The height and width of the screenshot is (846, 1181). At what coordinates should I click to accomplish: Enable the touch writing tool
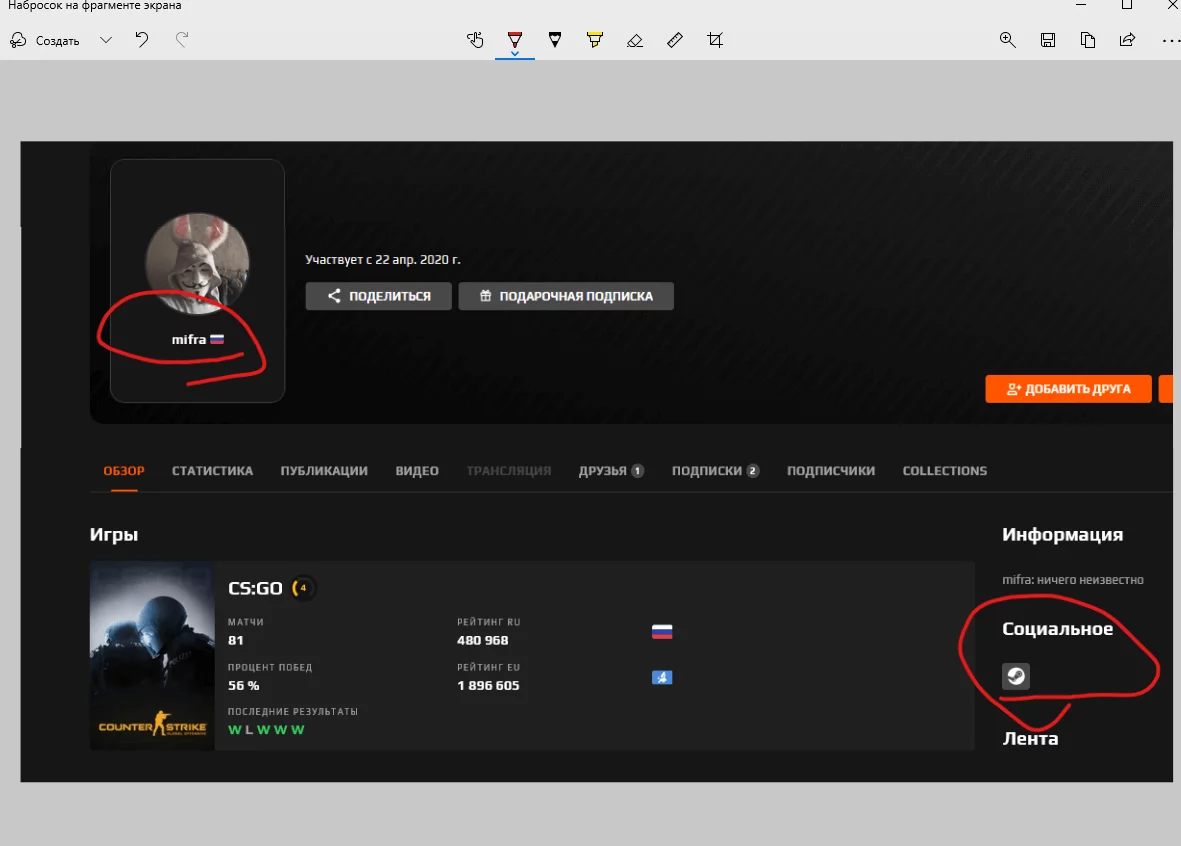coord(475,40)
